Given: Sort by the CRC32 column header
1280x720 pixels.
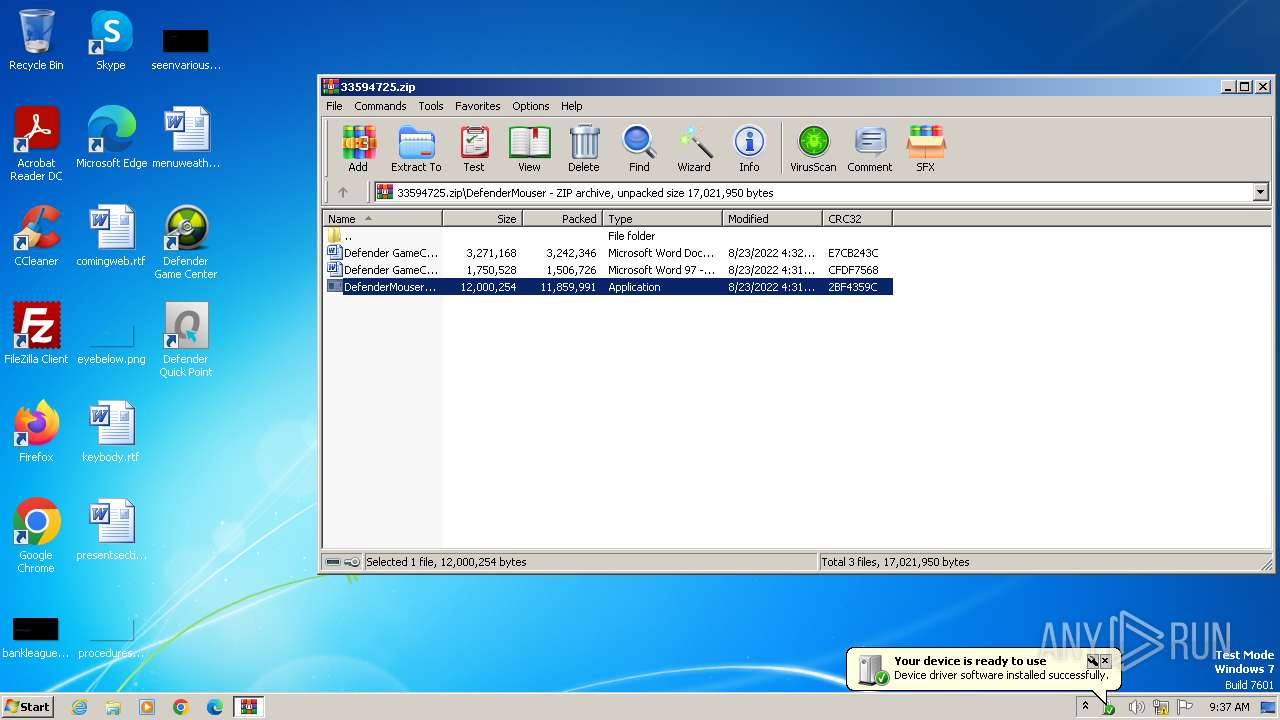Looking at the screenshot, I should 857,219.
